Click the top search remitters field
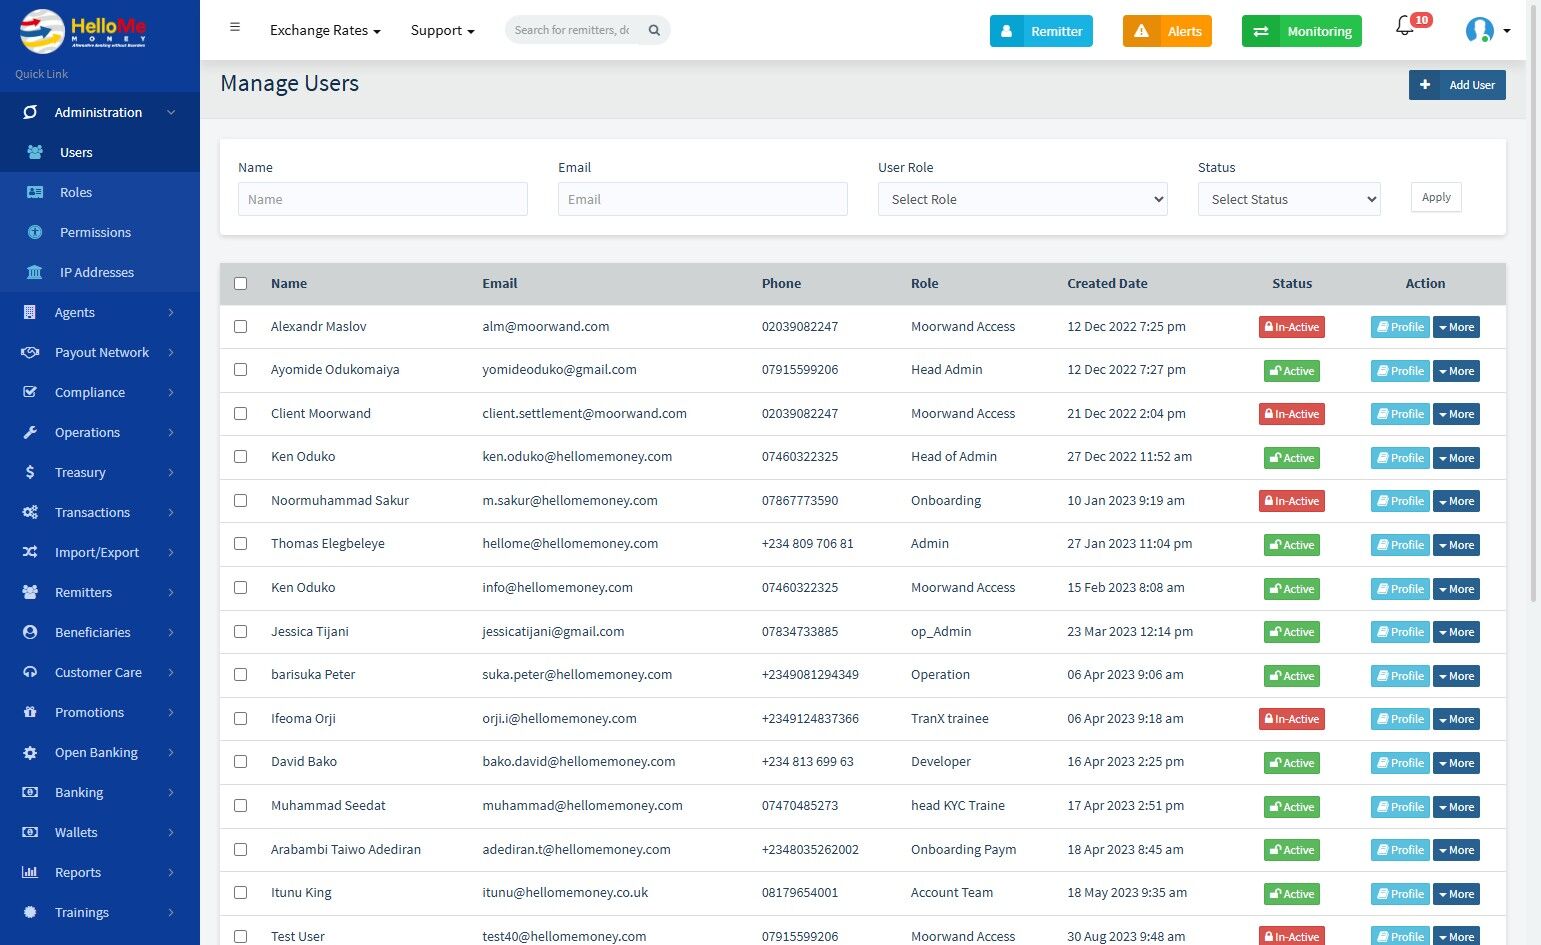The width and height of the screenshot is (1541, 945). pos(572,30)
